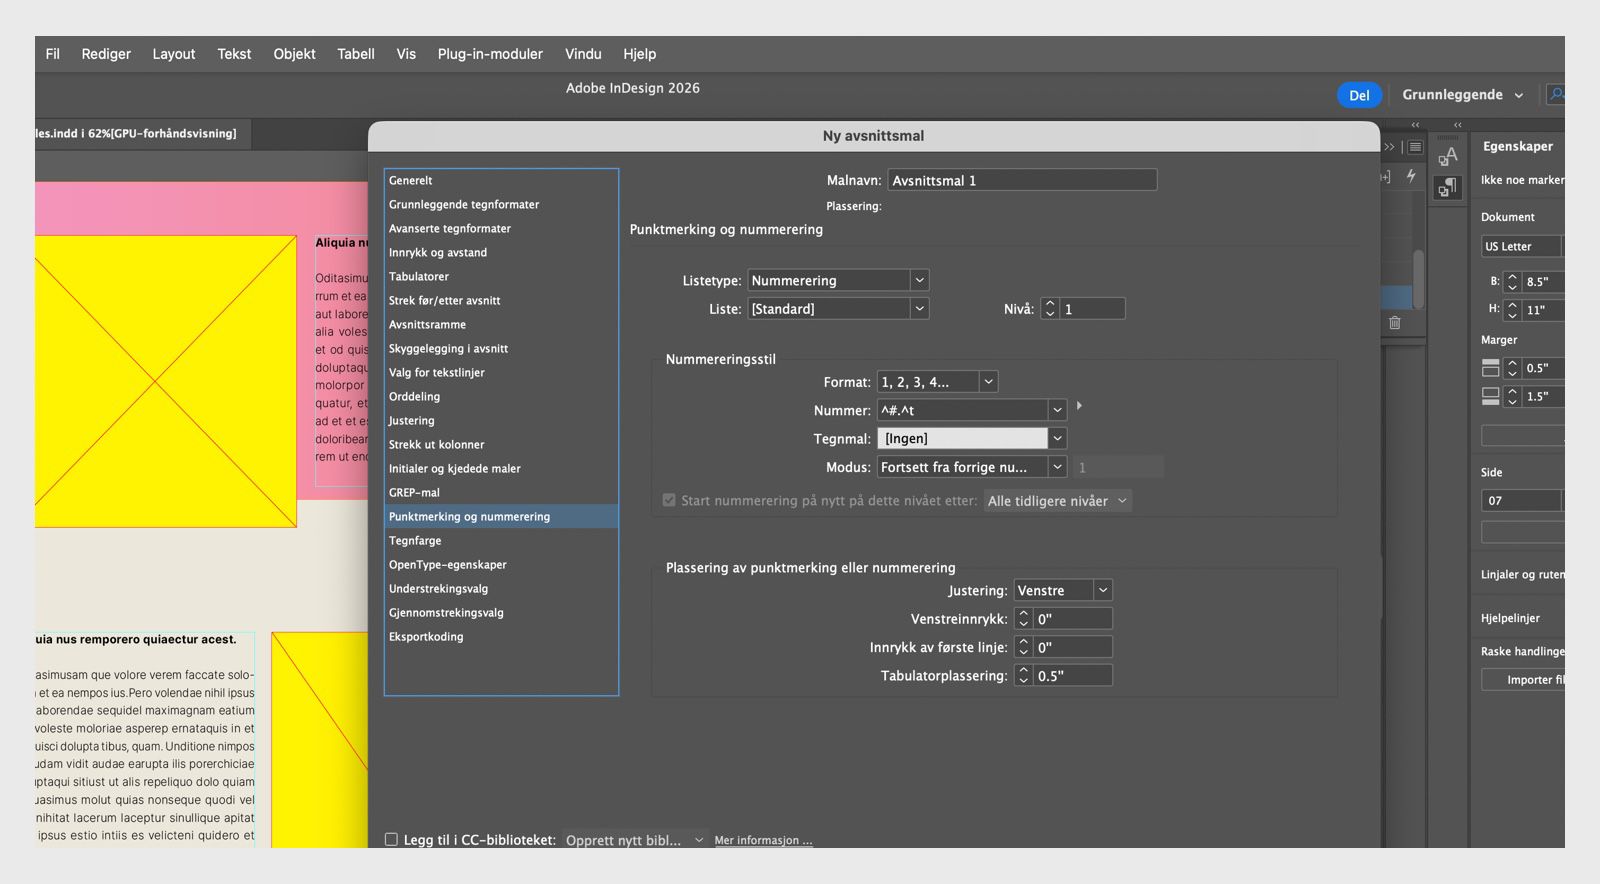This screenshot has height=884, width=1600.
Task: Open the Hjelp menu
Action: pyautogui.click(x=640, y=54)
